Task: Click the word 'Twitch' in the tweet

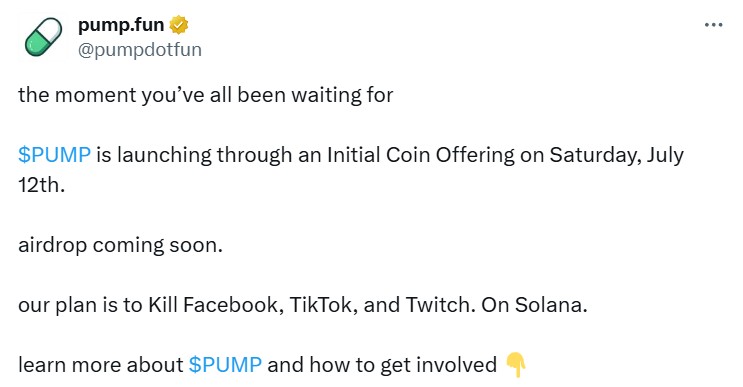Action: tap(441, 305)
